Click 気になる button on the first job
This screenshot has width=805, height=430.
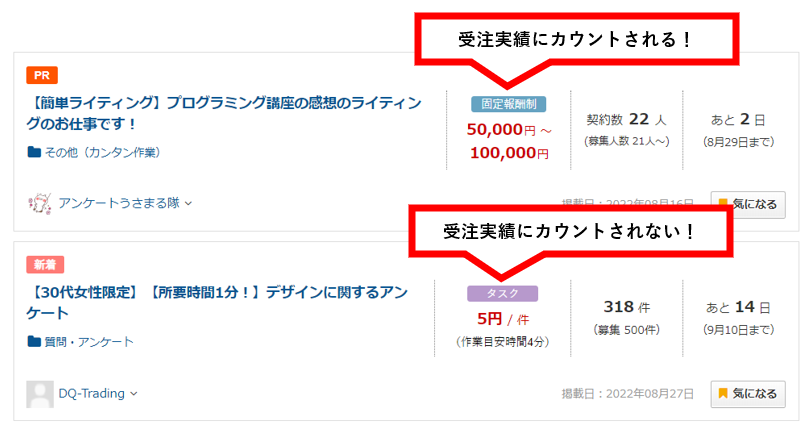pyautogui.click(x=748, y=205)
